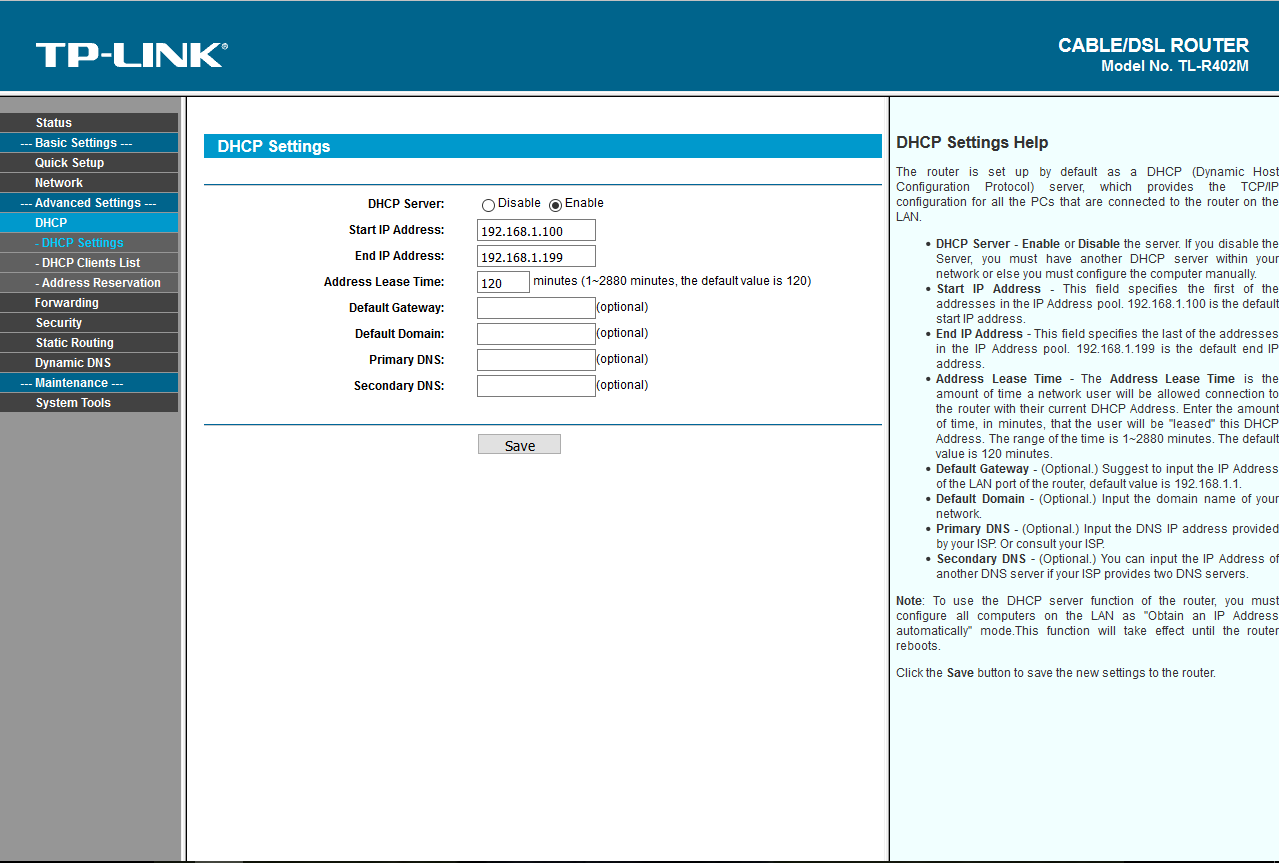Open the DHCP Settings submenu
This screenshot has height=863, width=1279.
pyautogui.click(x=89, y=243)
